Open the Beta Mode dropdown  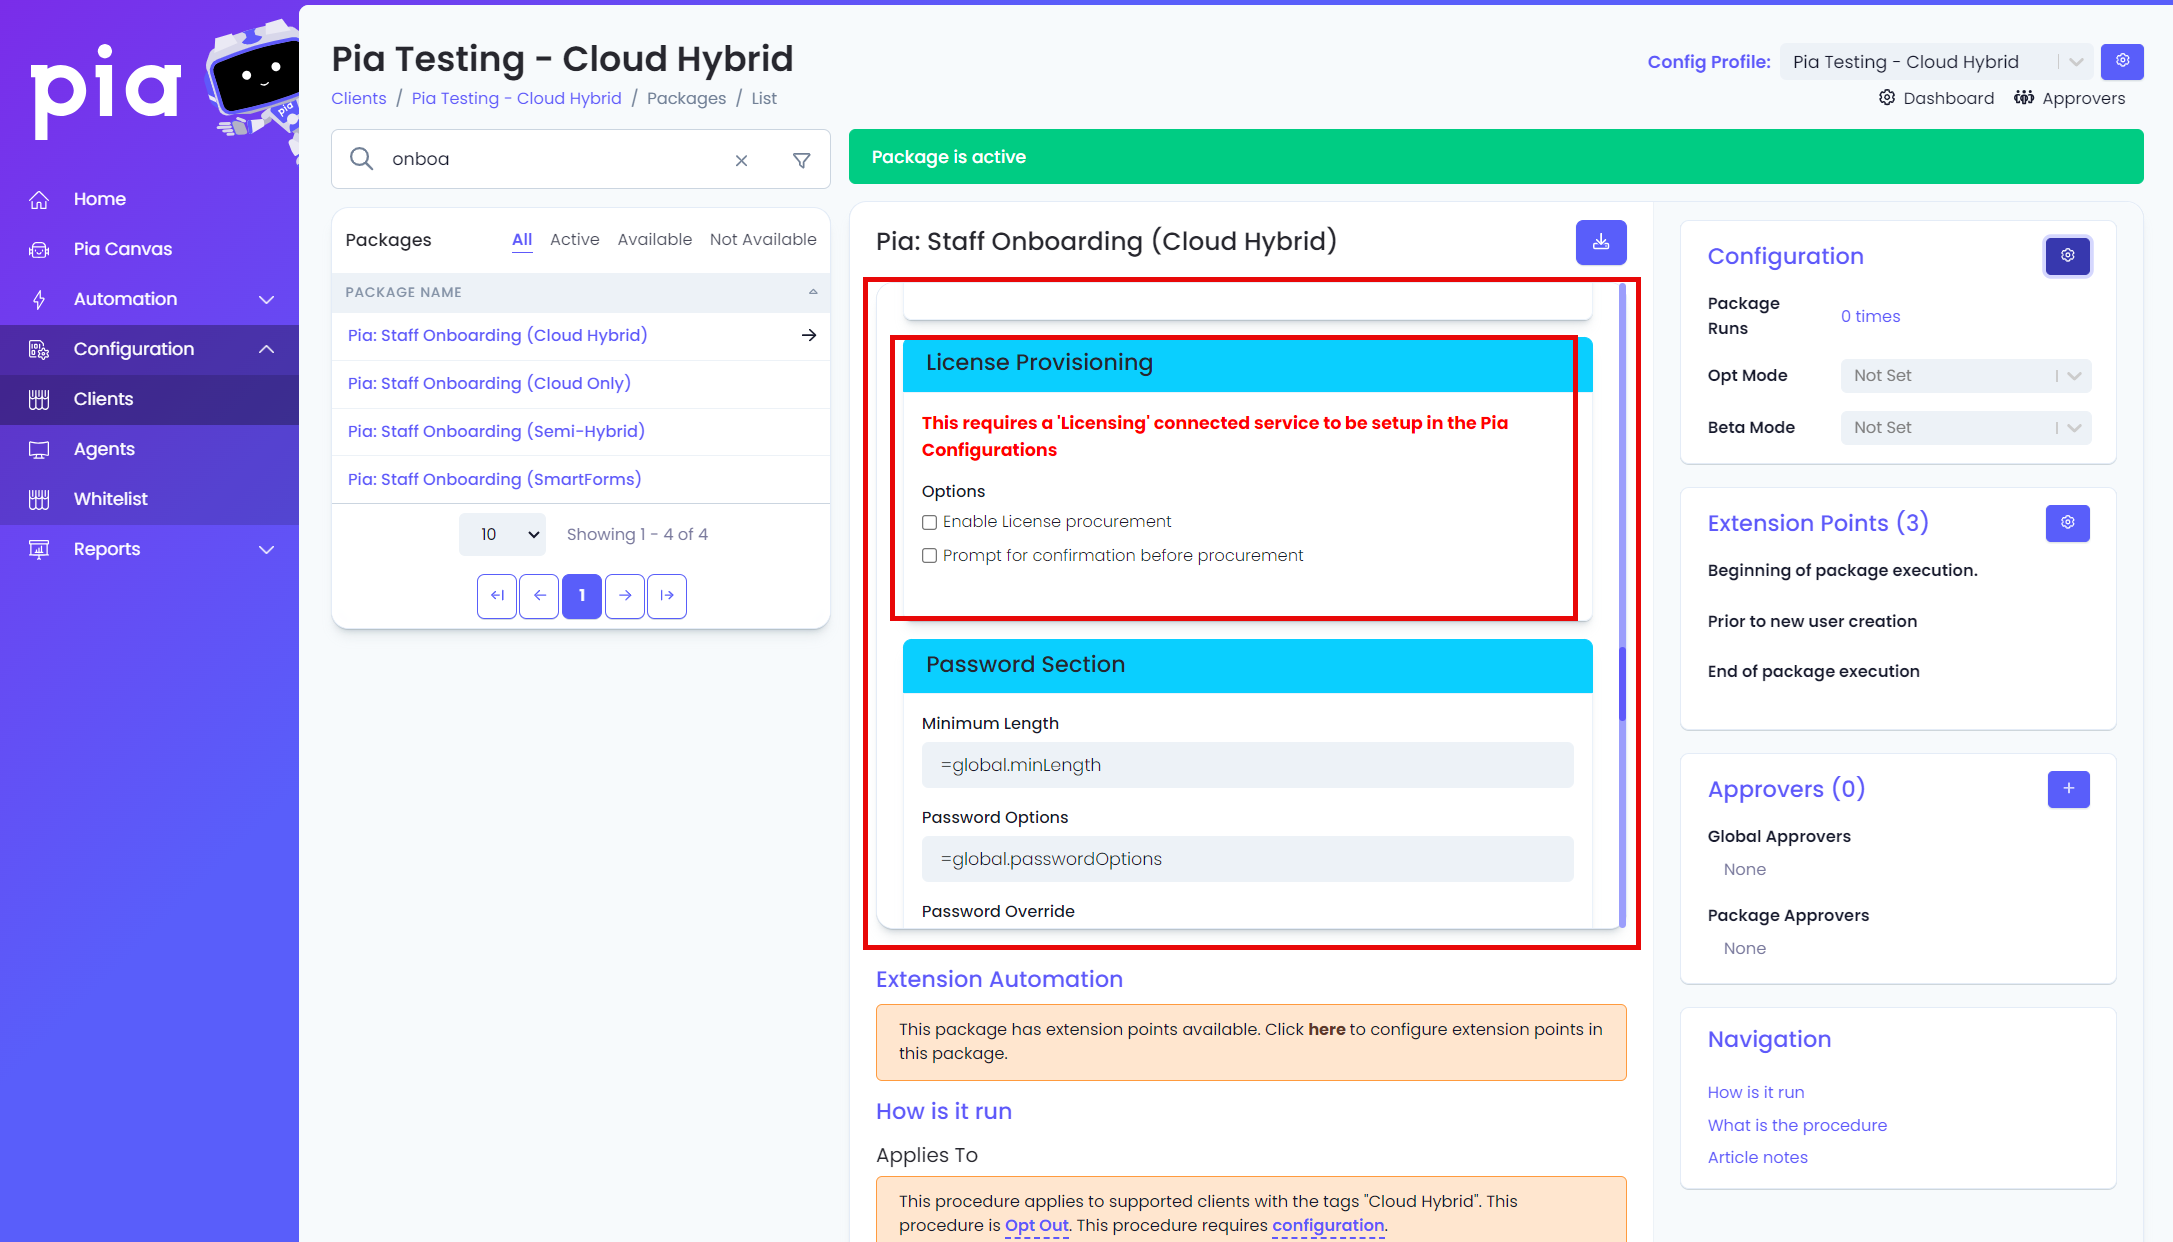[1965, 428]
